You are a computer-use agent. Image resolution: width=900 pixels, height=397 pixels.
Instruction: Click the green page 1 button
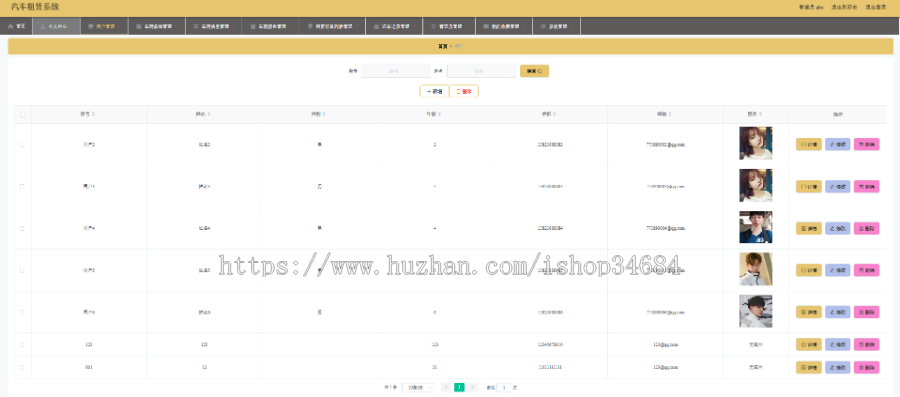pyautogui.click(x=459, y=388)
